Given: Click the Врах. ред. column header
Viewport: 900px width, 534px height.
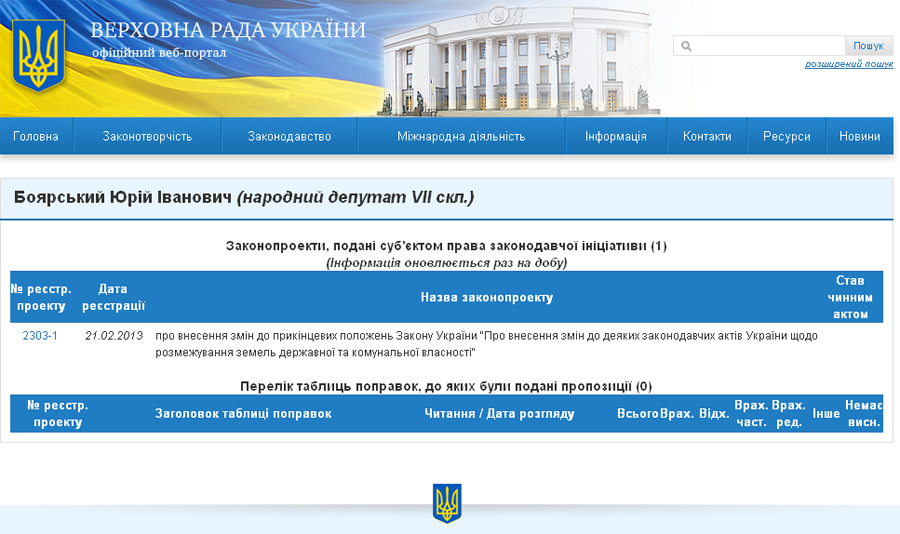Looking at the screenshot, I should (789, 413).
